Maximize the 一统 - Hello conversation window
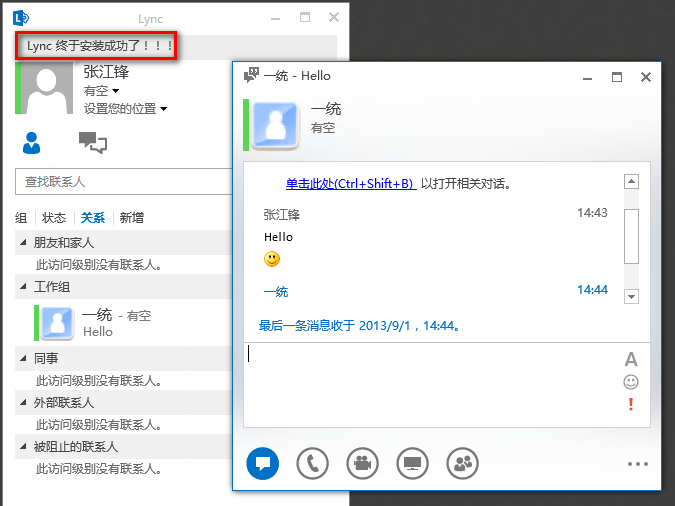This screenshot has height=506, width=675. coord(617,77)
